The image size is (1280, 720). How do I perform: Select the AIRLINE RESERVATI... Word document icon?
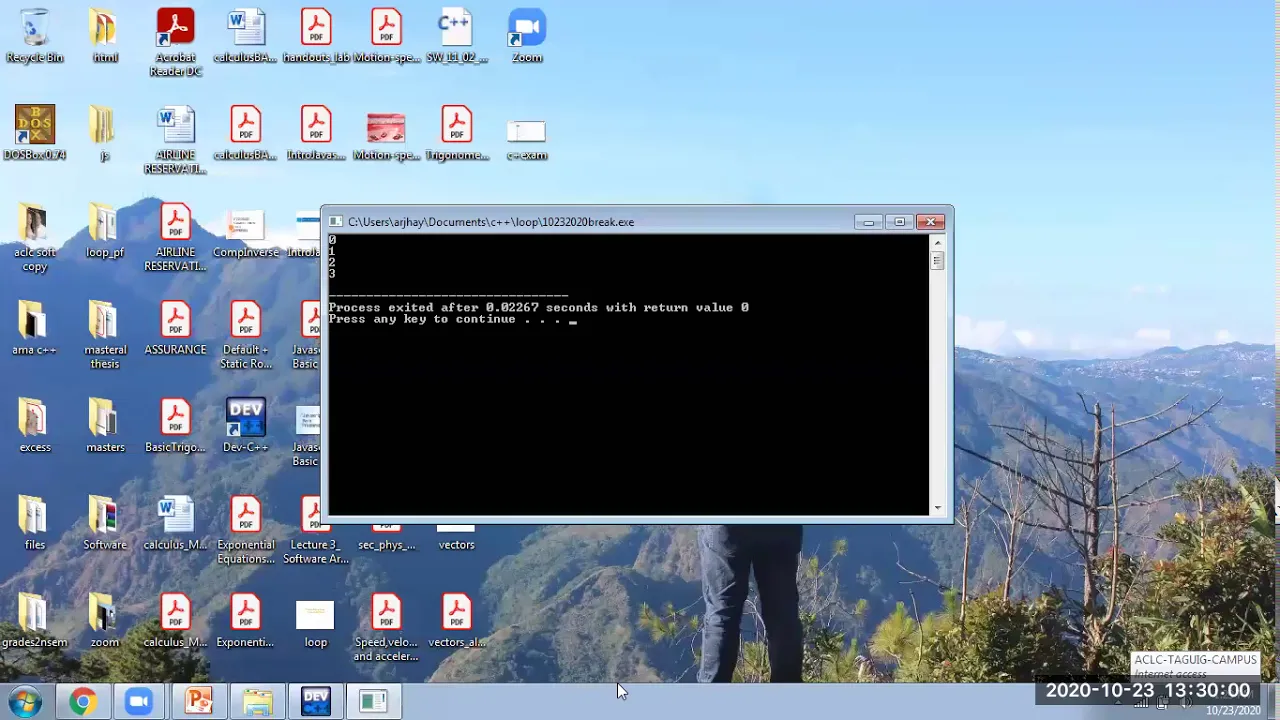(x=175, y=140)
